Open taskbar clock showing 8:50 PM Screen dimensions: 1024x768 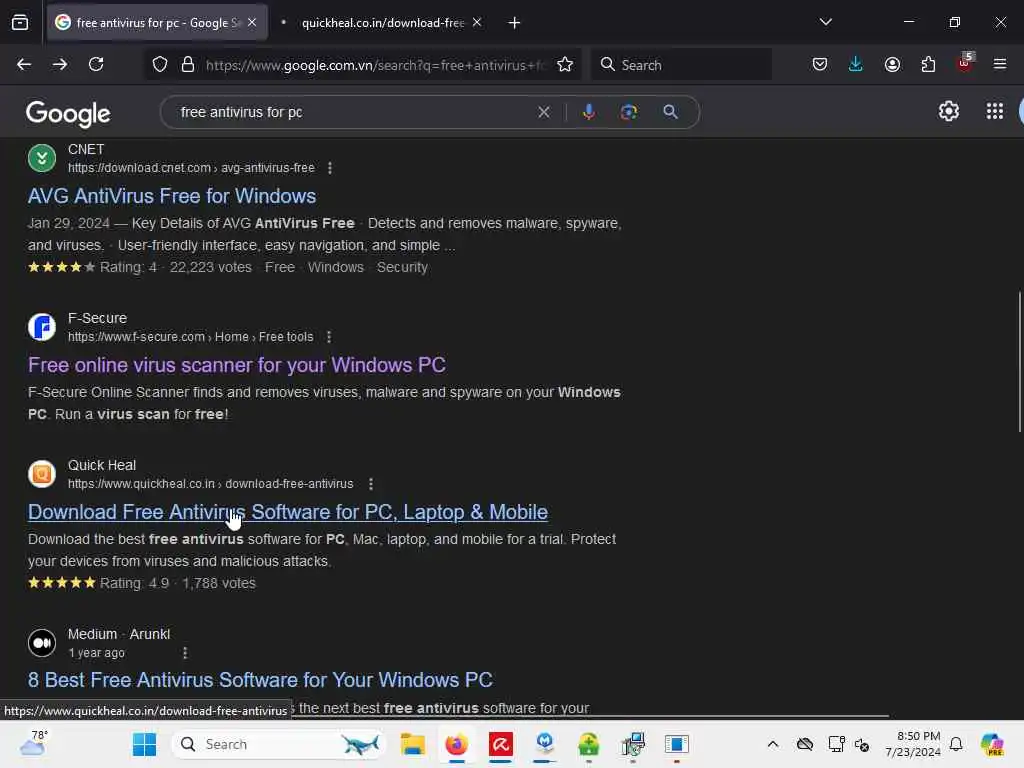912,744
